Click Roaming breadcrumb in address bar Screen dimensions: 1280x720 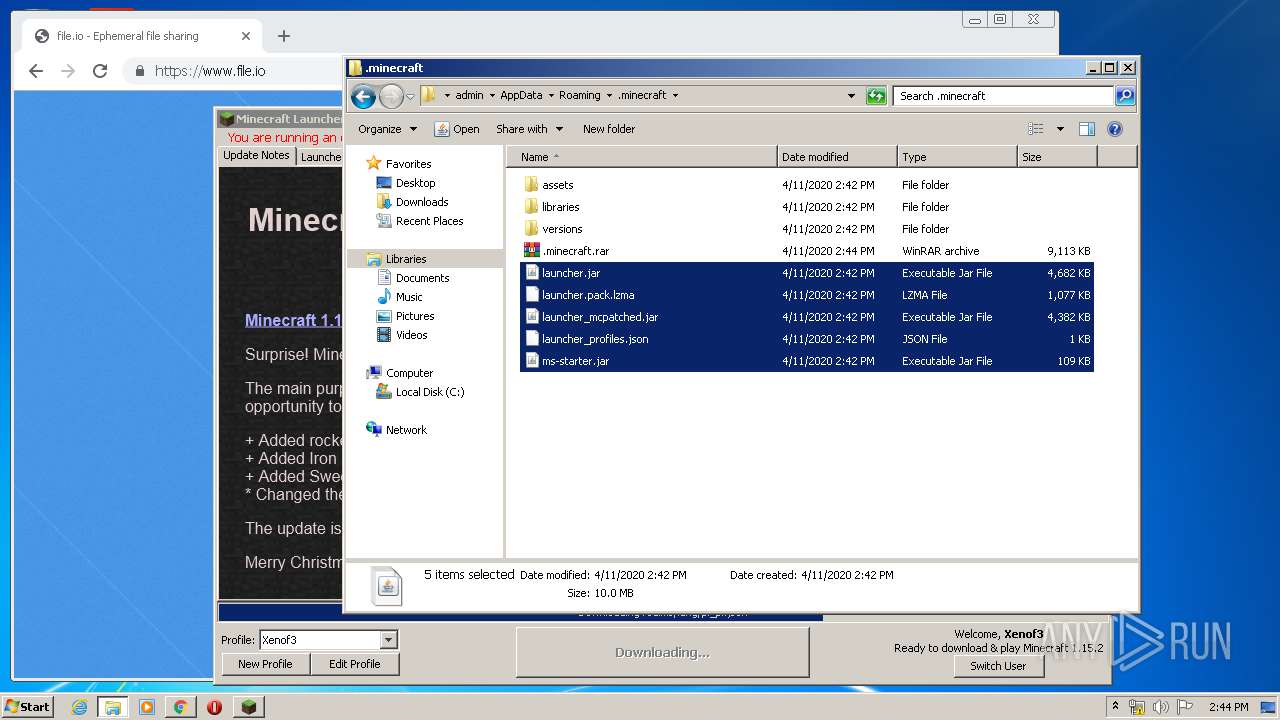pyautogui.click(x=580, y=96)
